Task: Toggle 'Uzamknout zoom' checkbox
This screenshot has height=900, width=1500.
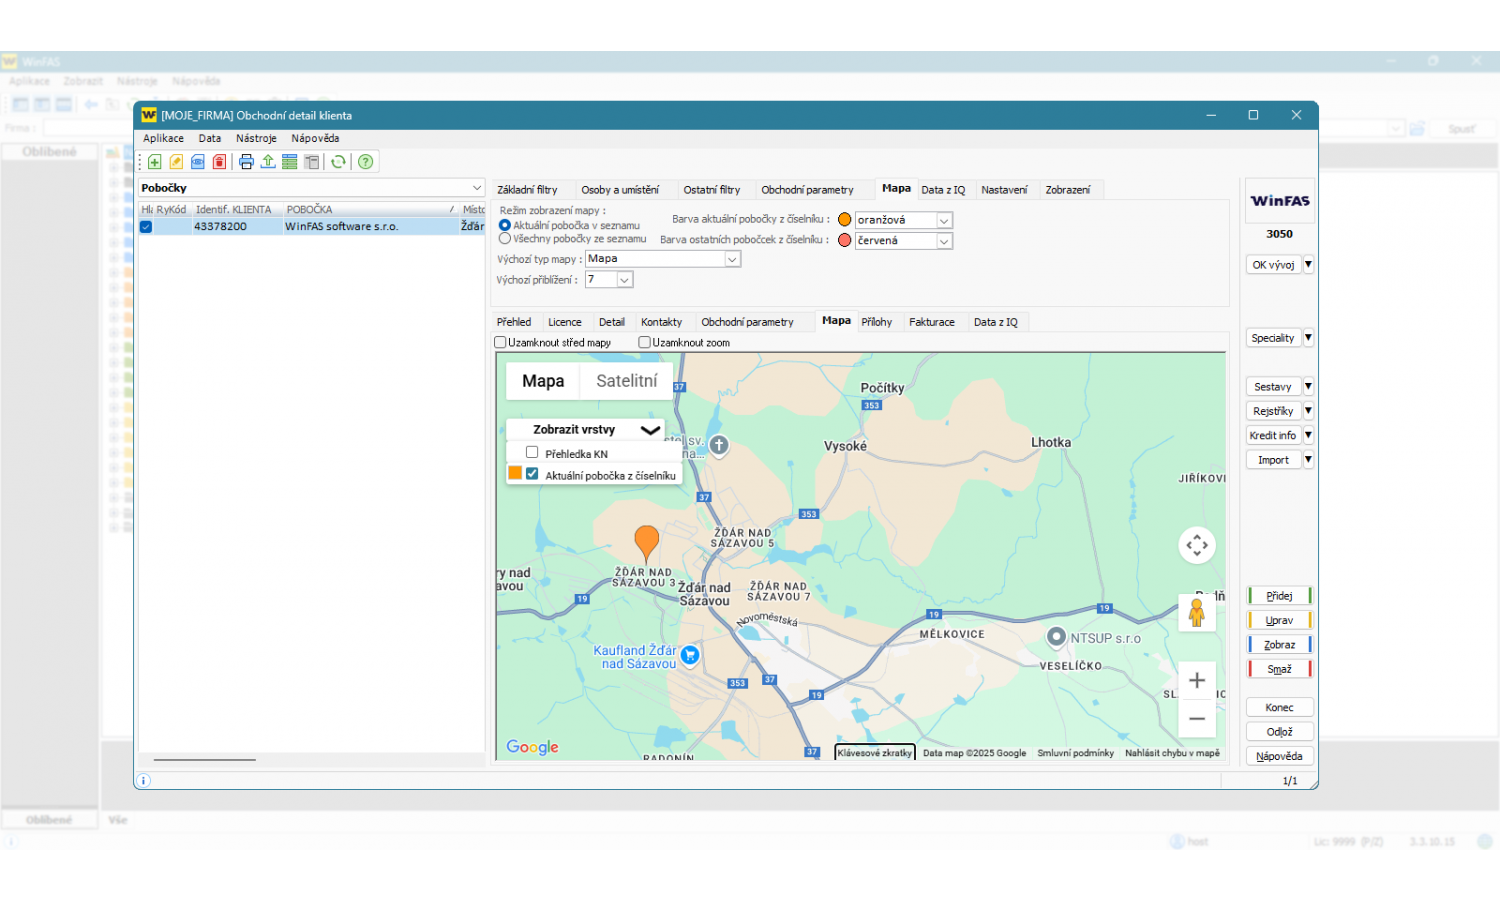Action: [644, 343]
